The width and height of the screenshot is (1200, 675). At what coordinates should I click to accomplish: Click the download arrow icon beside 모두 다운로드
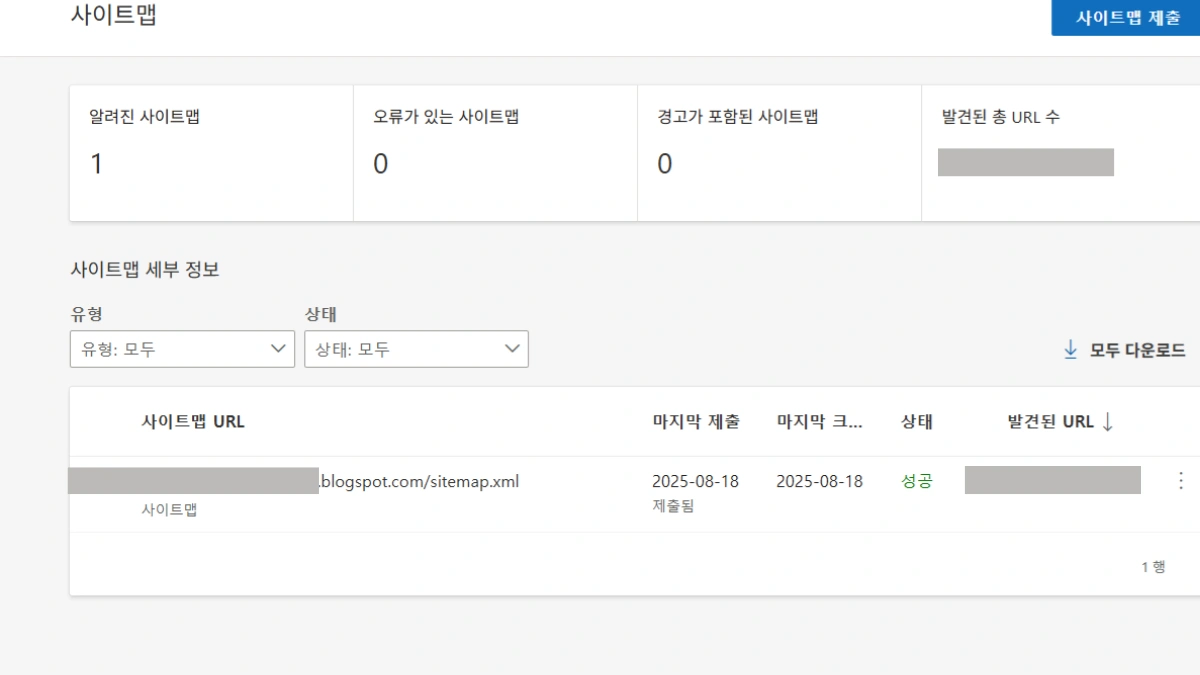(x=1070, y=349)
